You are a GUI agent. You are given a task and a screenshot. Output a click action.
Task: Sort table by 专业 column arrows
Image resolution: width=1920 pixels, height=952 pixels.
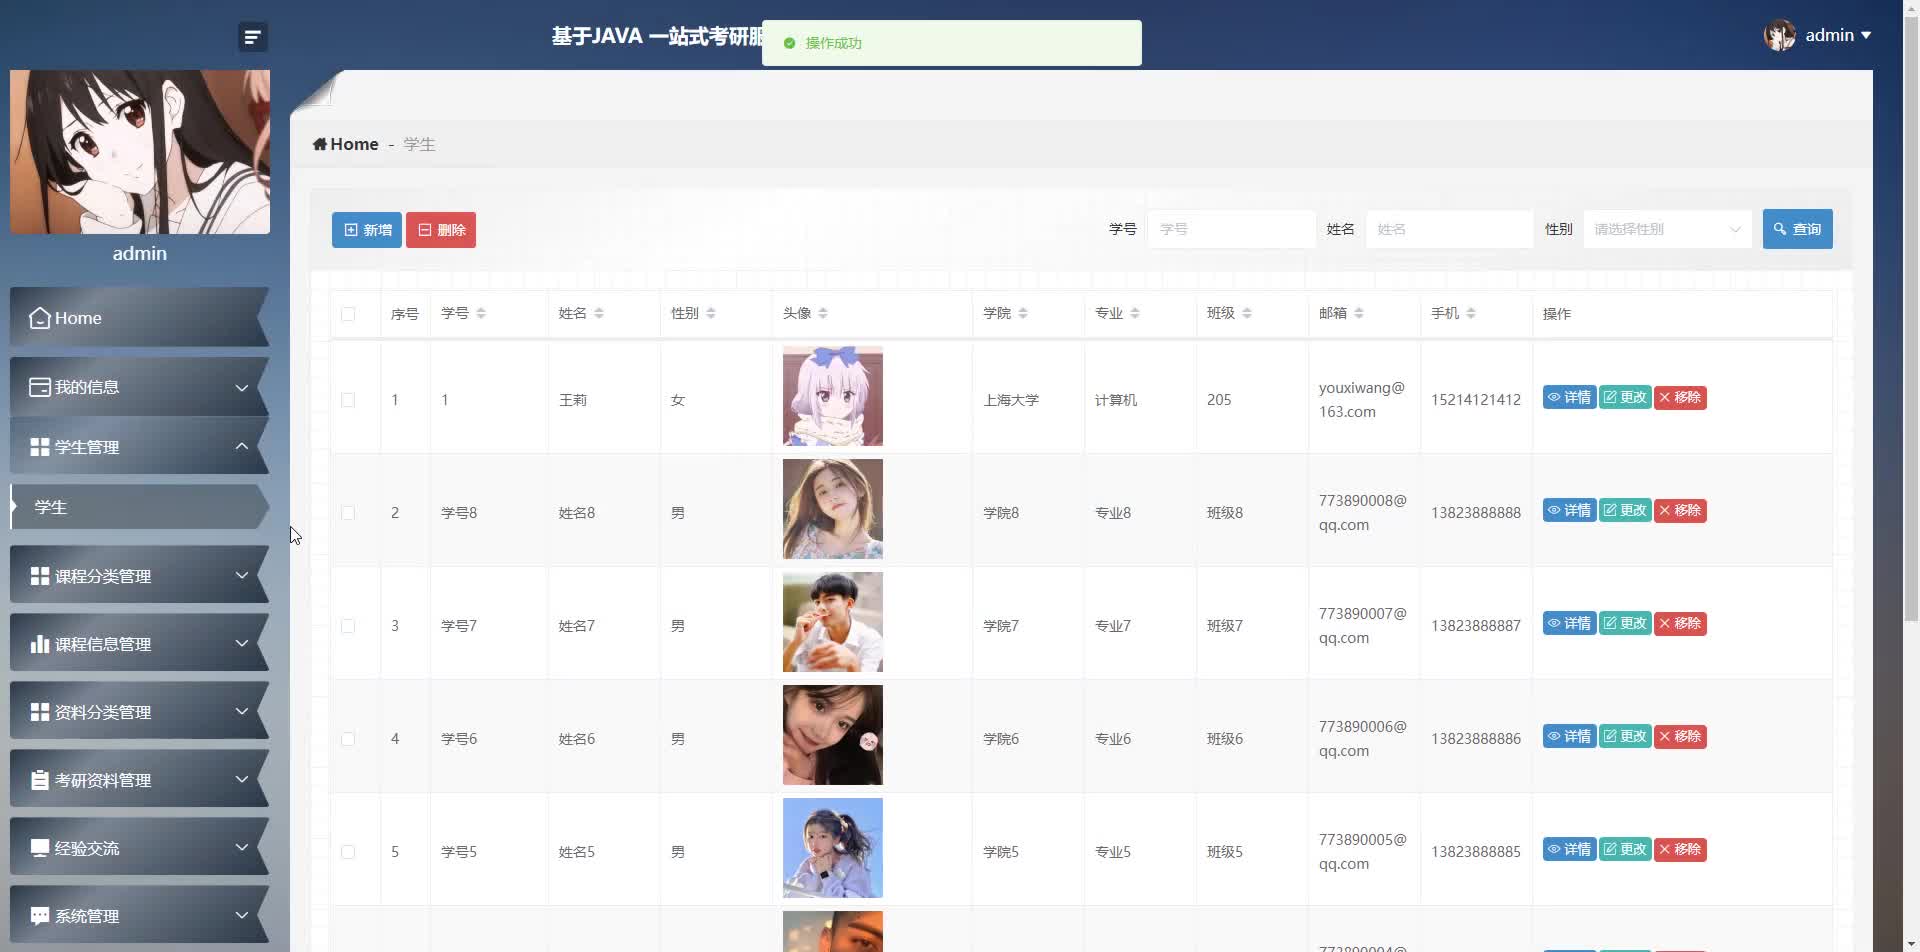(1135, 313)
